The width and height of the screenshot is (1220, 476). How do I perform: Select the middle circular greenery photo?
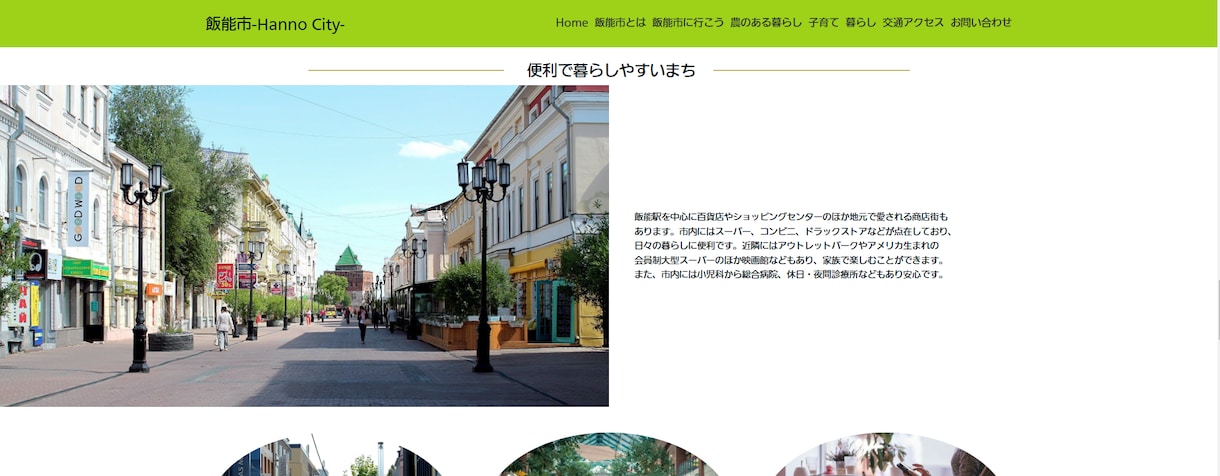608,455
